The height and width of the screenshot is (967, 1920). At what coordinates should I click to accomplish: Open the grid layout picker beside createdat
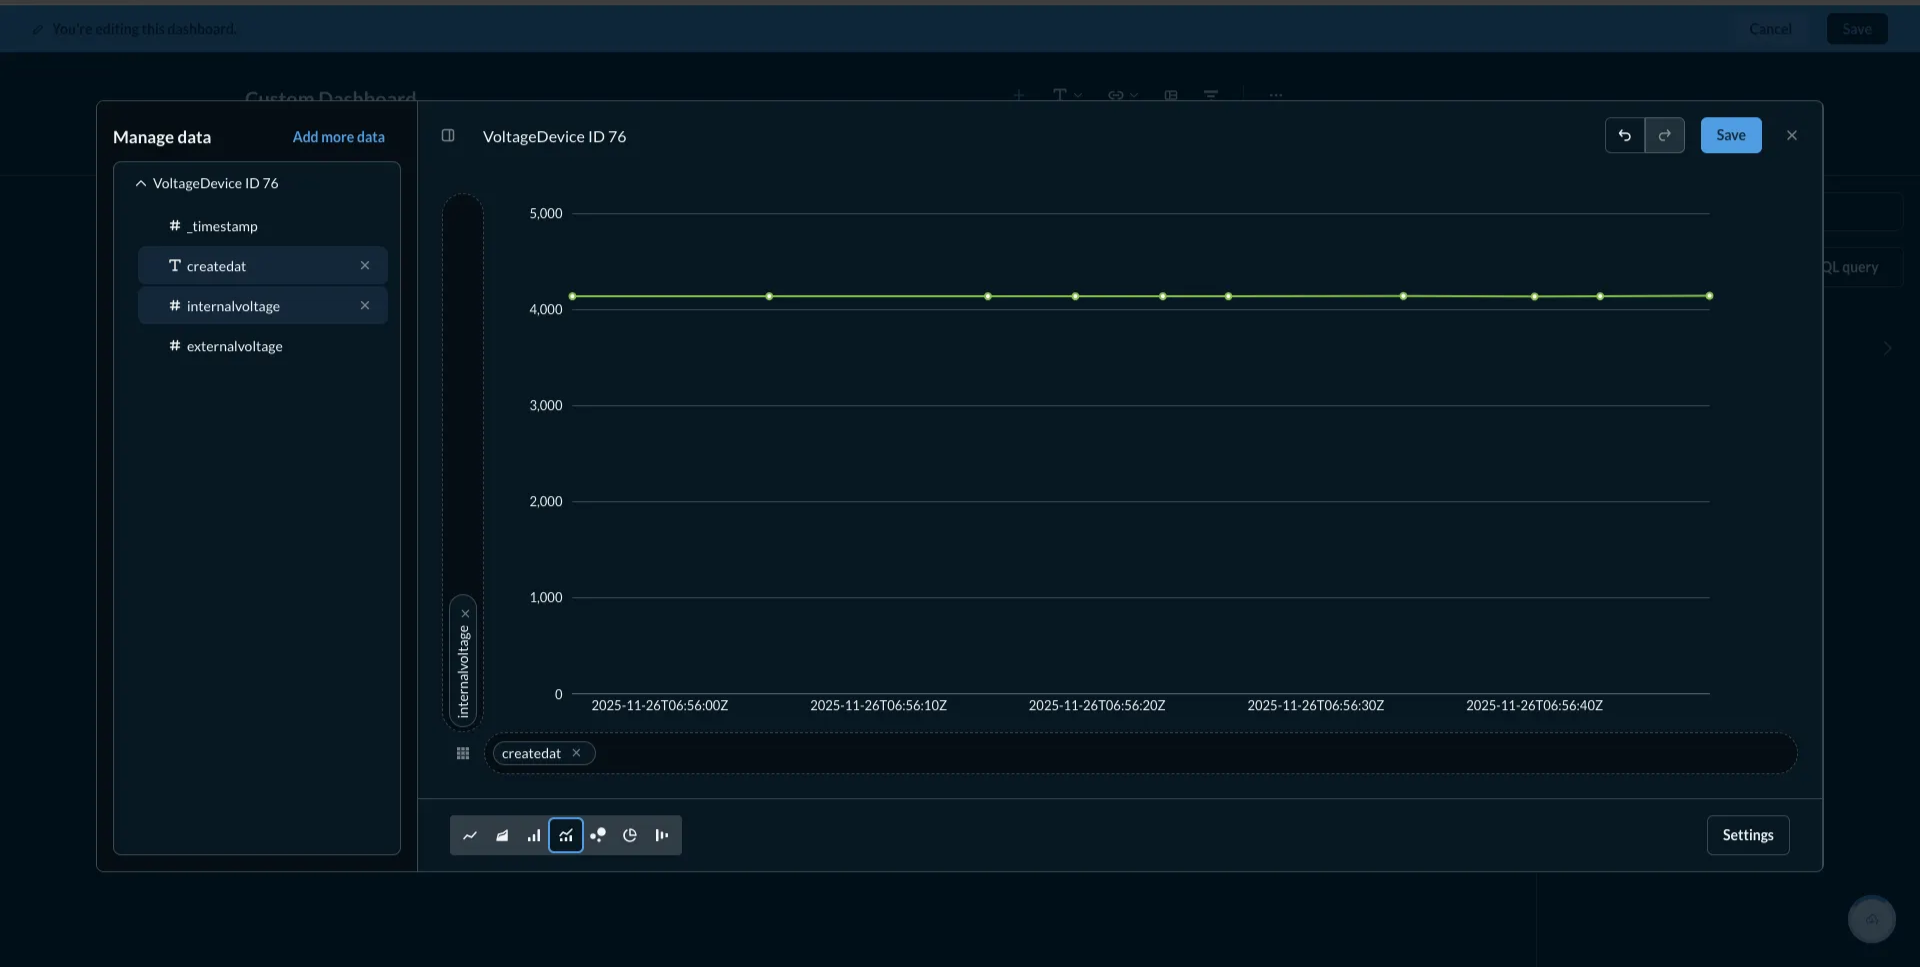coord(463,753)
